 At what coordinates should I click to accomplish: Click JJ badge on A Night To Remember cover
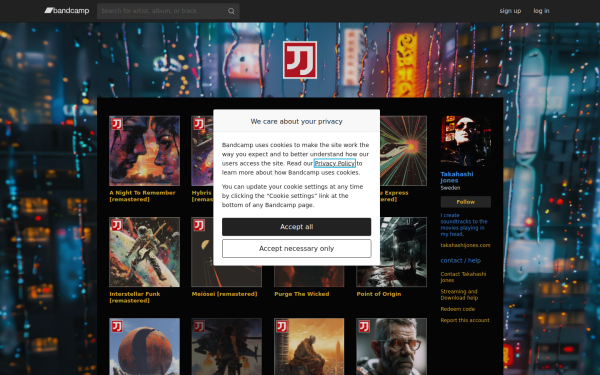click(x=117, y=124)
